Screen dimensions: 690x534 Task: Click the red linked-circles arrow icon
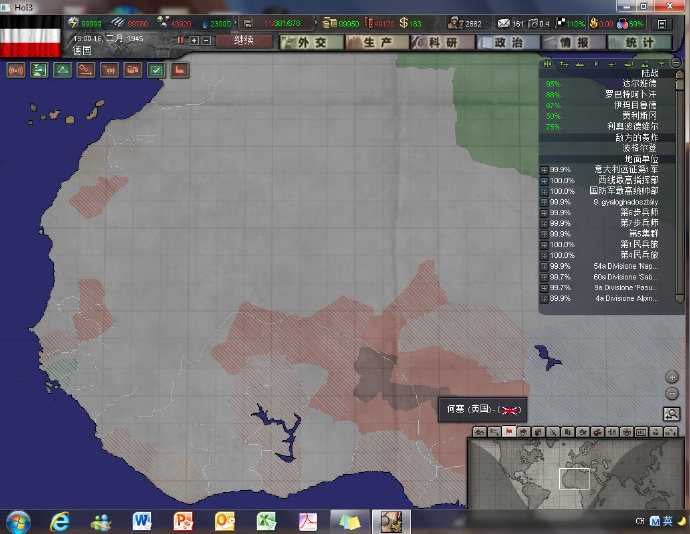(86, 70)
